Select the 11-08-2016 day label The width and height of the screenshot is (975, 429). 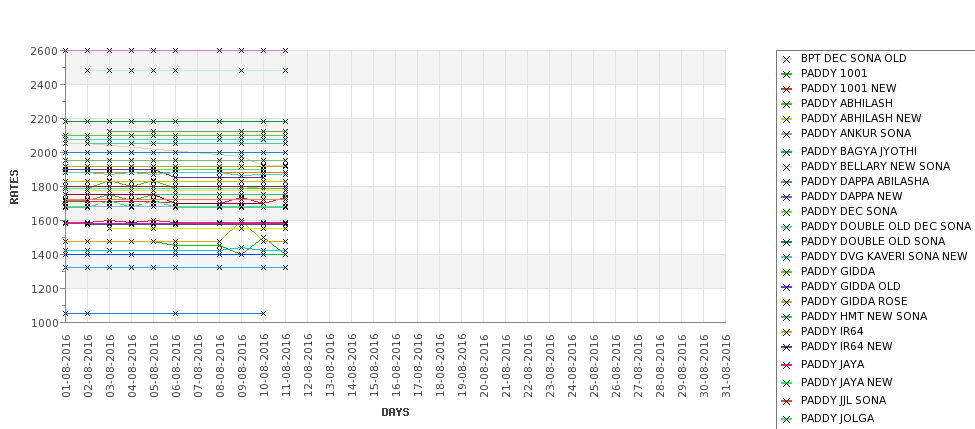coord(286,366)
